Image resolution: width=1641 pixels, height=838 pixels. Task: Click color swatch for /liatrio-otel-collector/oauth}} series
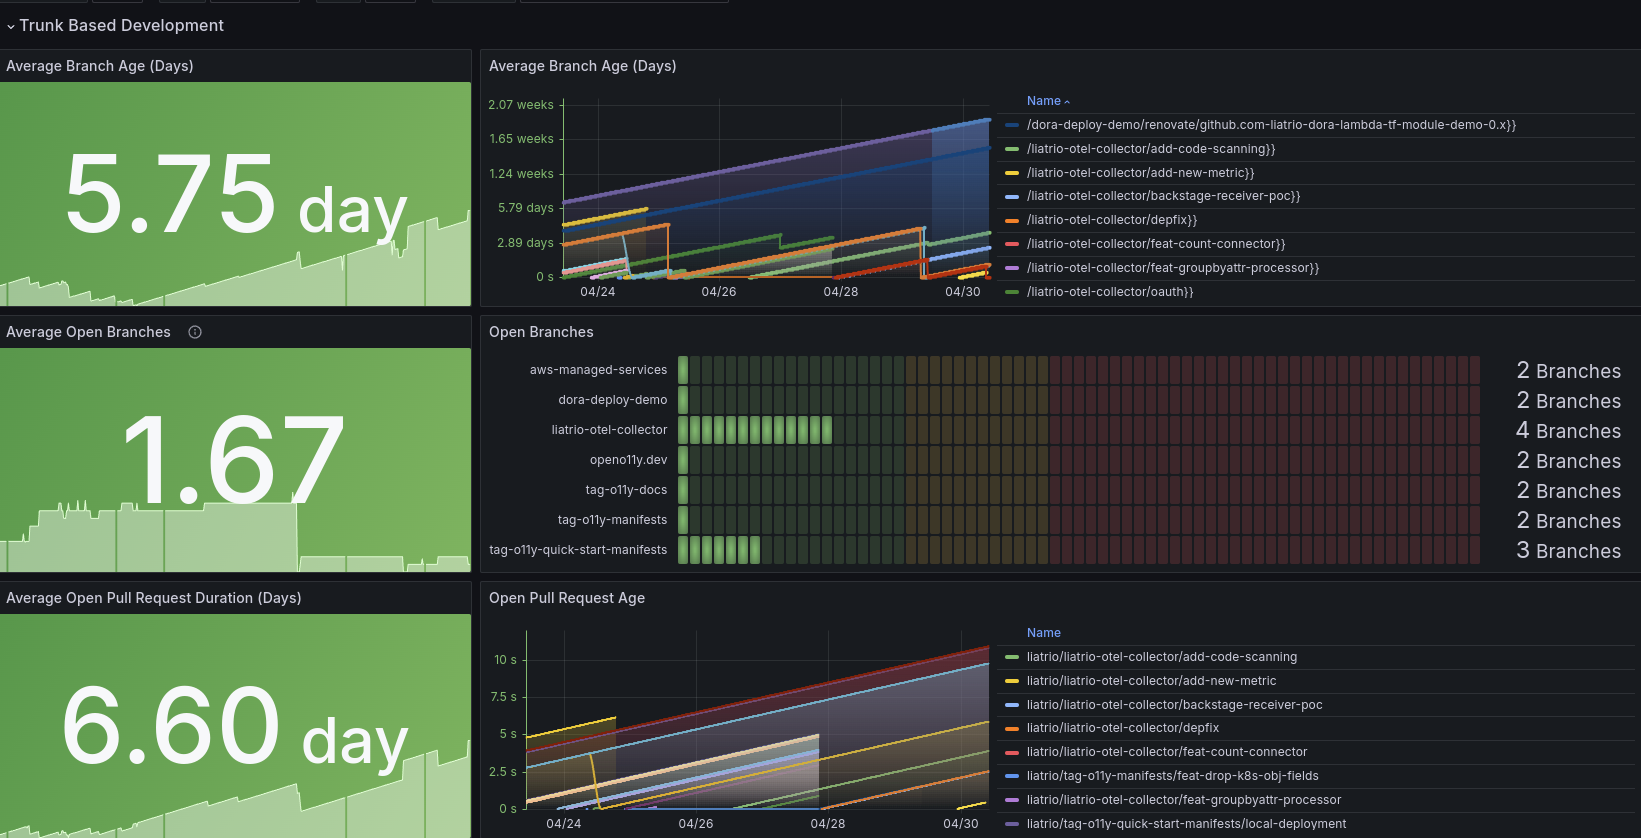point(1012,292)
